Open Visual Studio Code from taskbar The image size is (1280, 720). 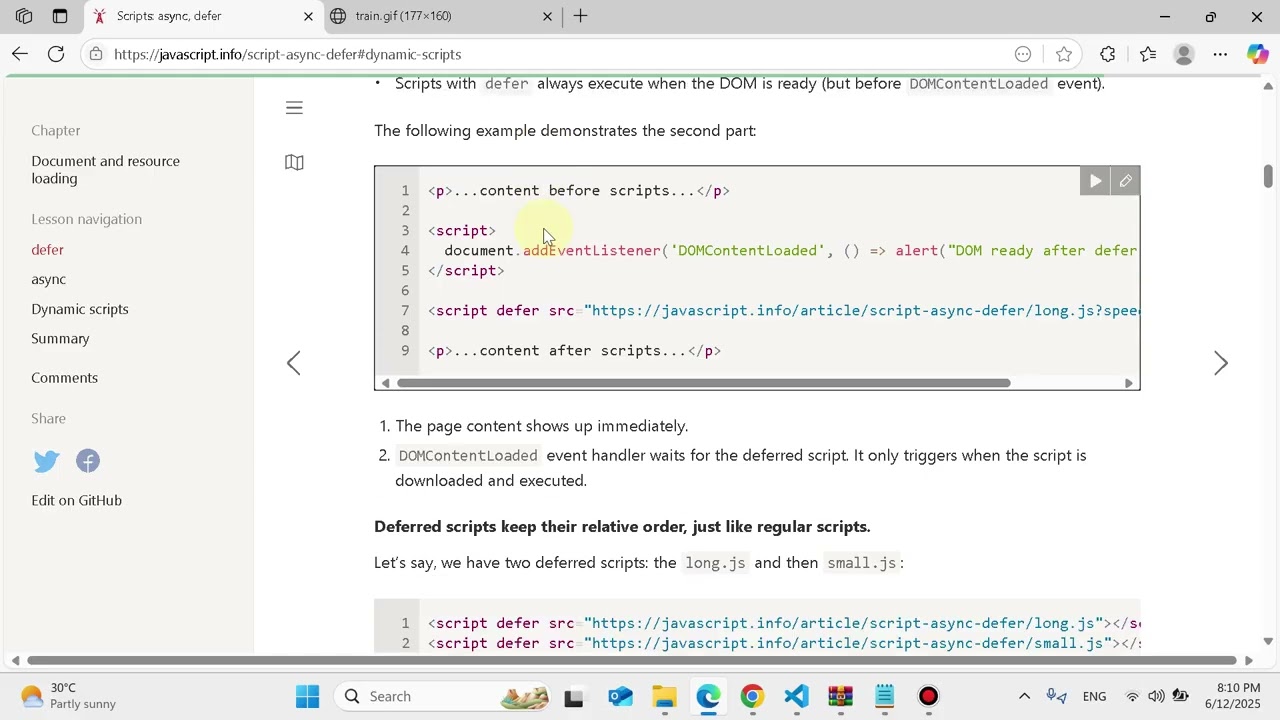[x=796, y=696]
